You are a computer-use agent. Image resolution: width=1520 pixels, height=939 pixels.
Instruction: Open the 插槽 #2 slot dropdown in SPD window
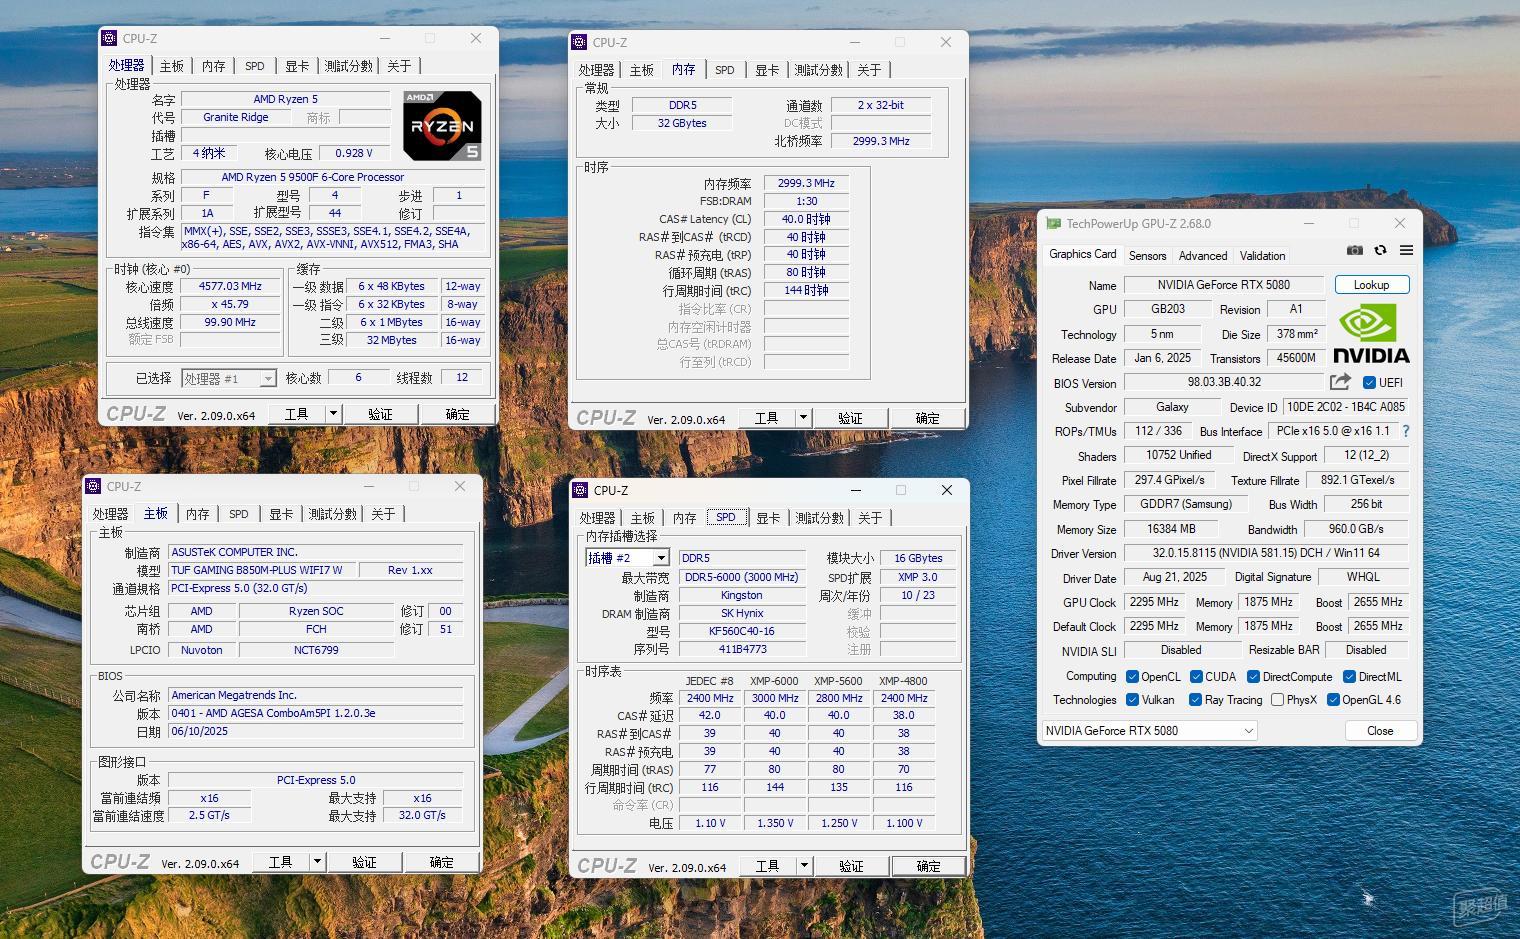click(x=627, y=558)
